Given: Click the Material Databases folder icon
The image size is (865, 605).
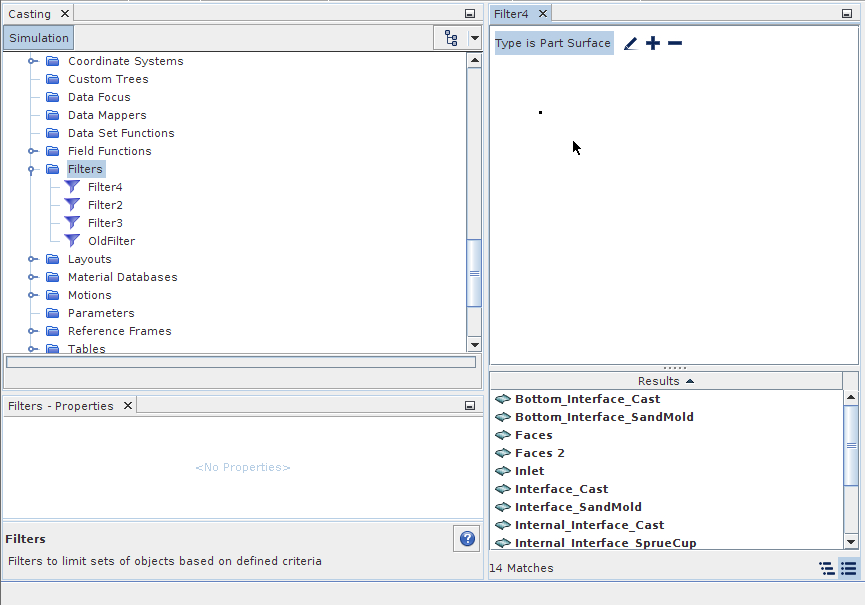Looking at the screenshot, I should point(52,277).
